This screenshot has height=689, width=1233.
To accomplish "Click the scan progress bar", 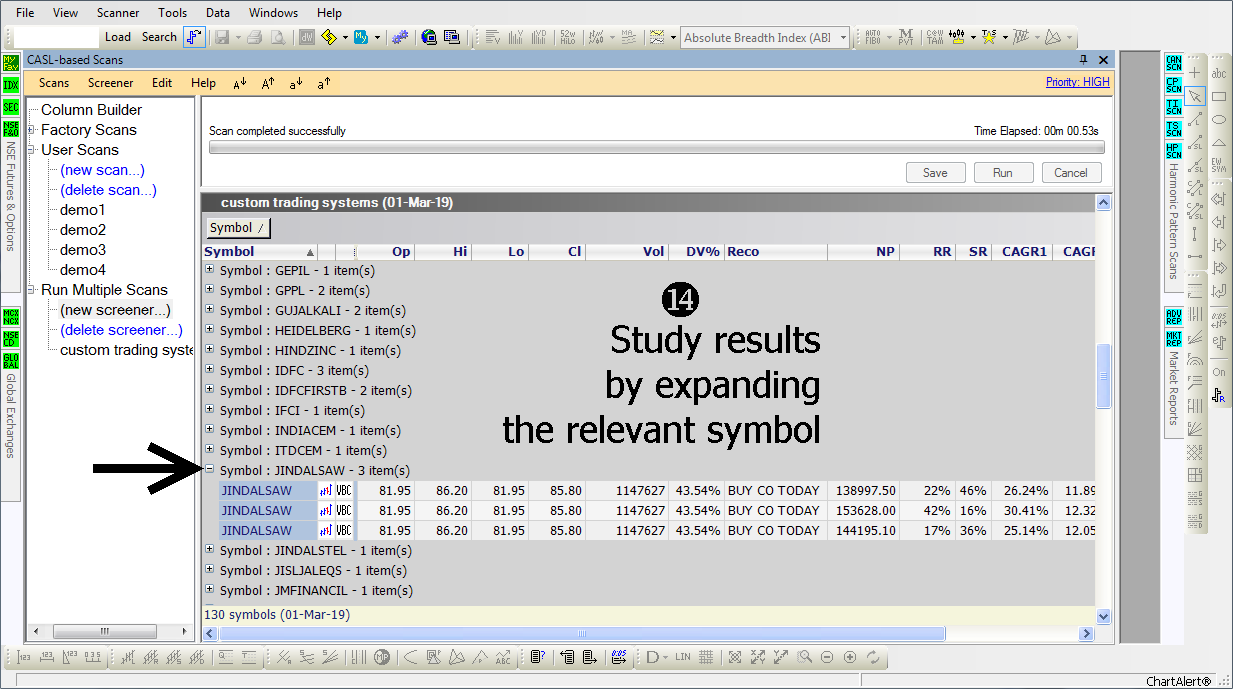I will coord(657,147).
